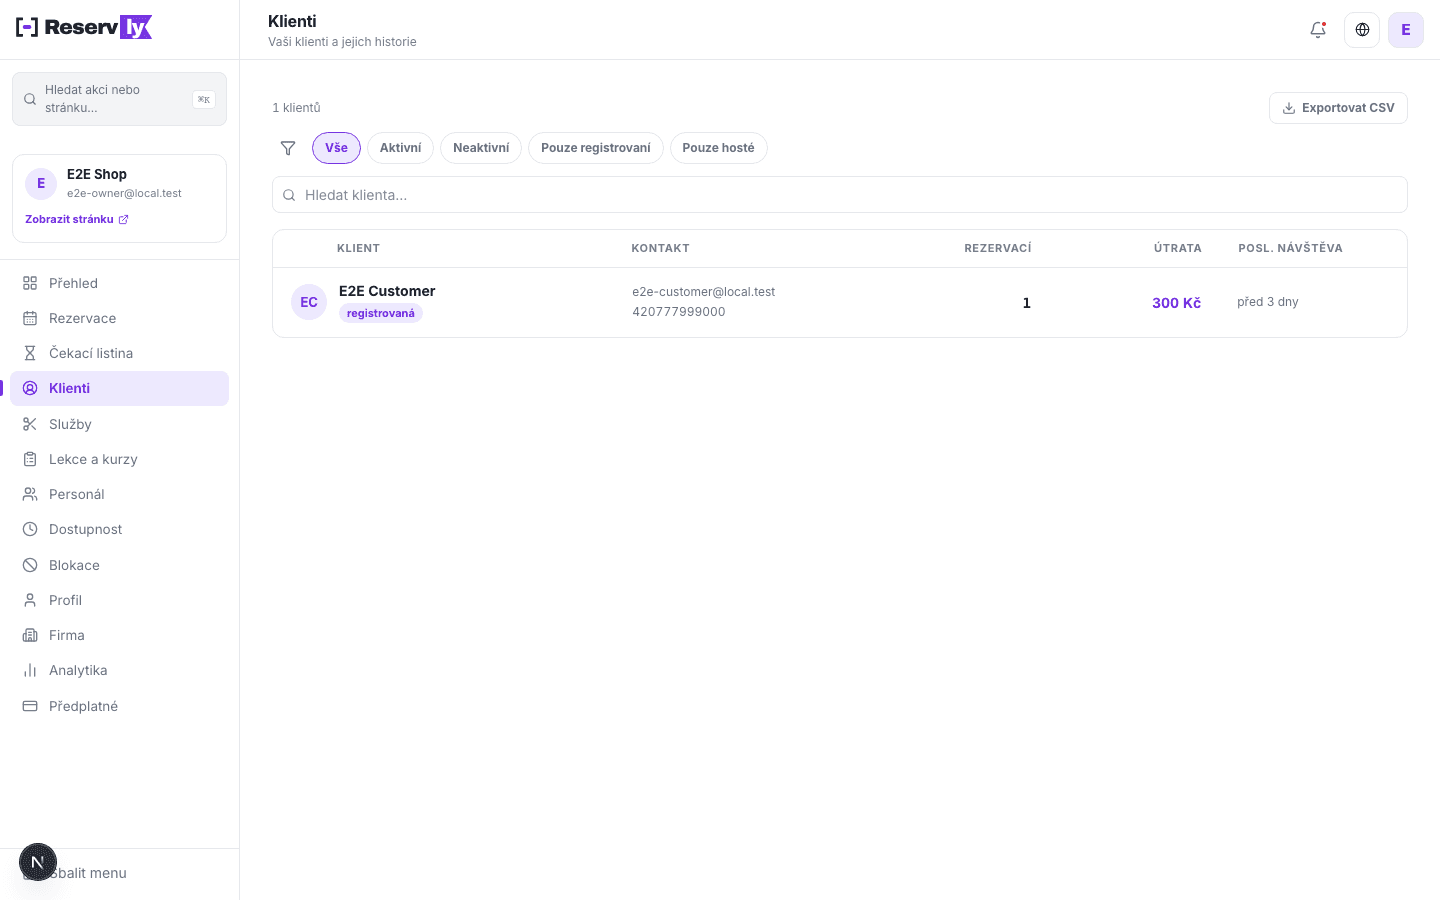Open Dostupnost settings

(119, 529)
